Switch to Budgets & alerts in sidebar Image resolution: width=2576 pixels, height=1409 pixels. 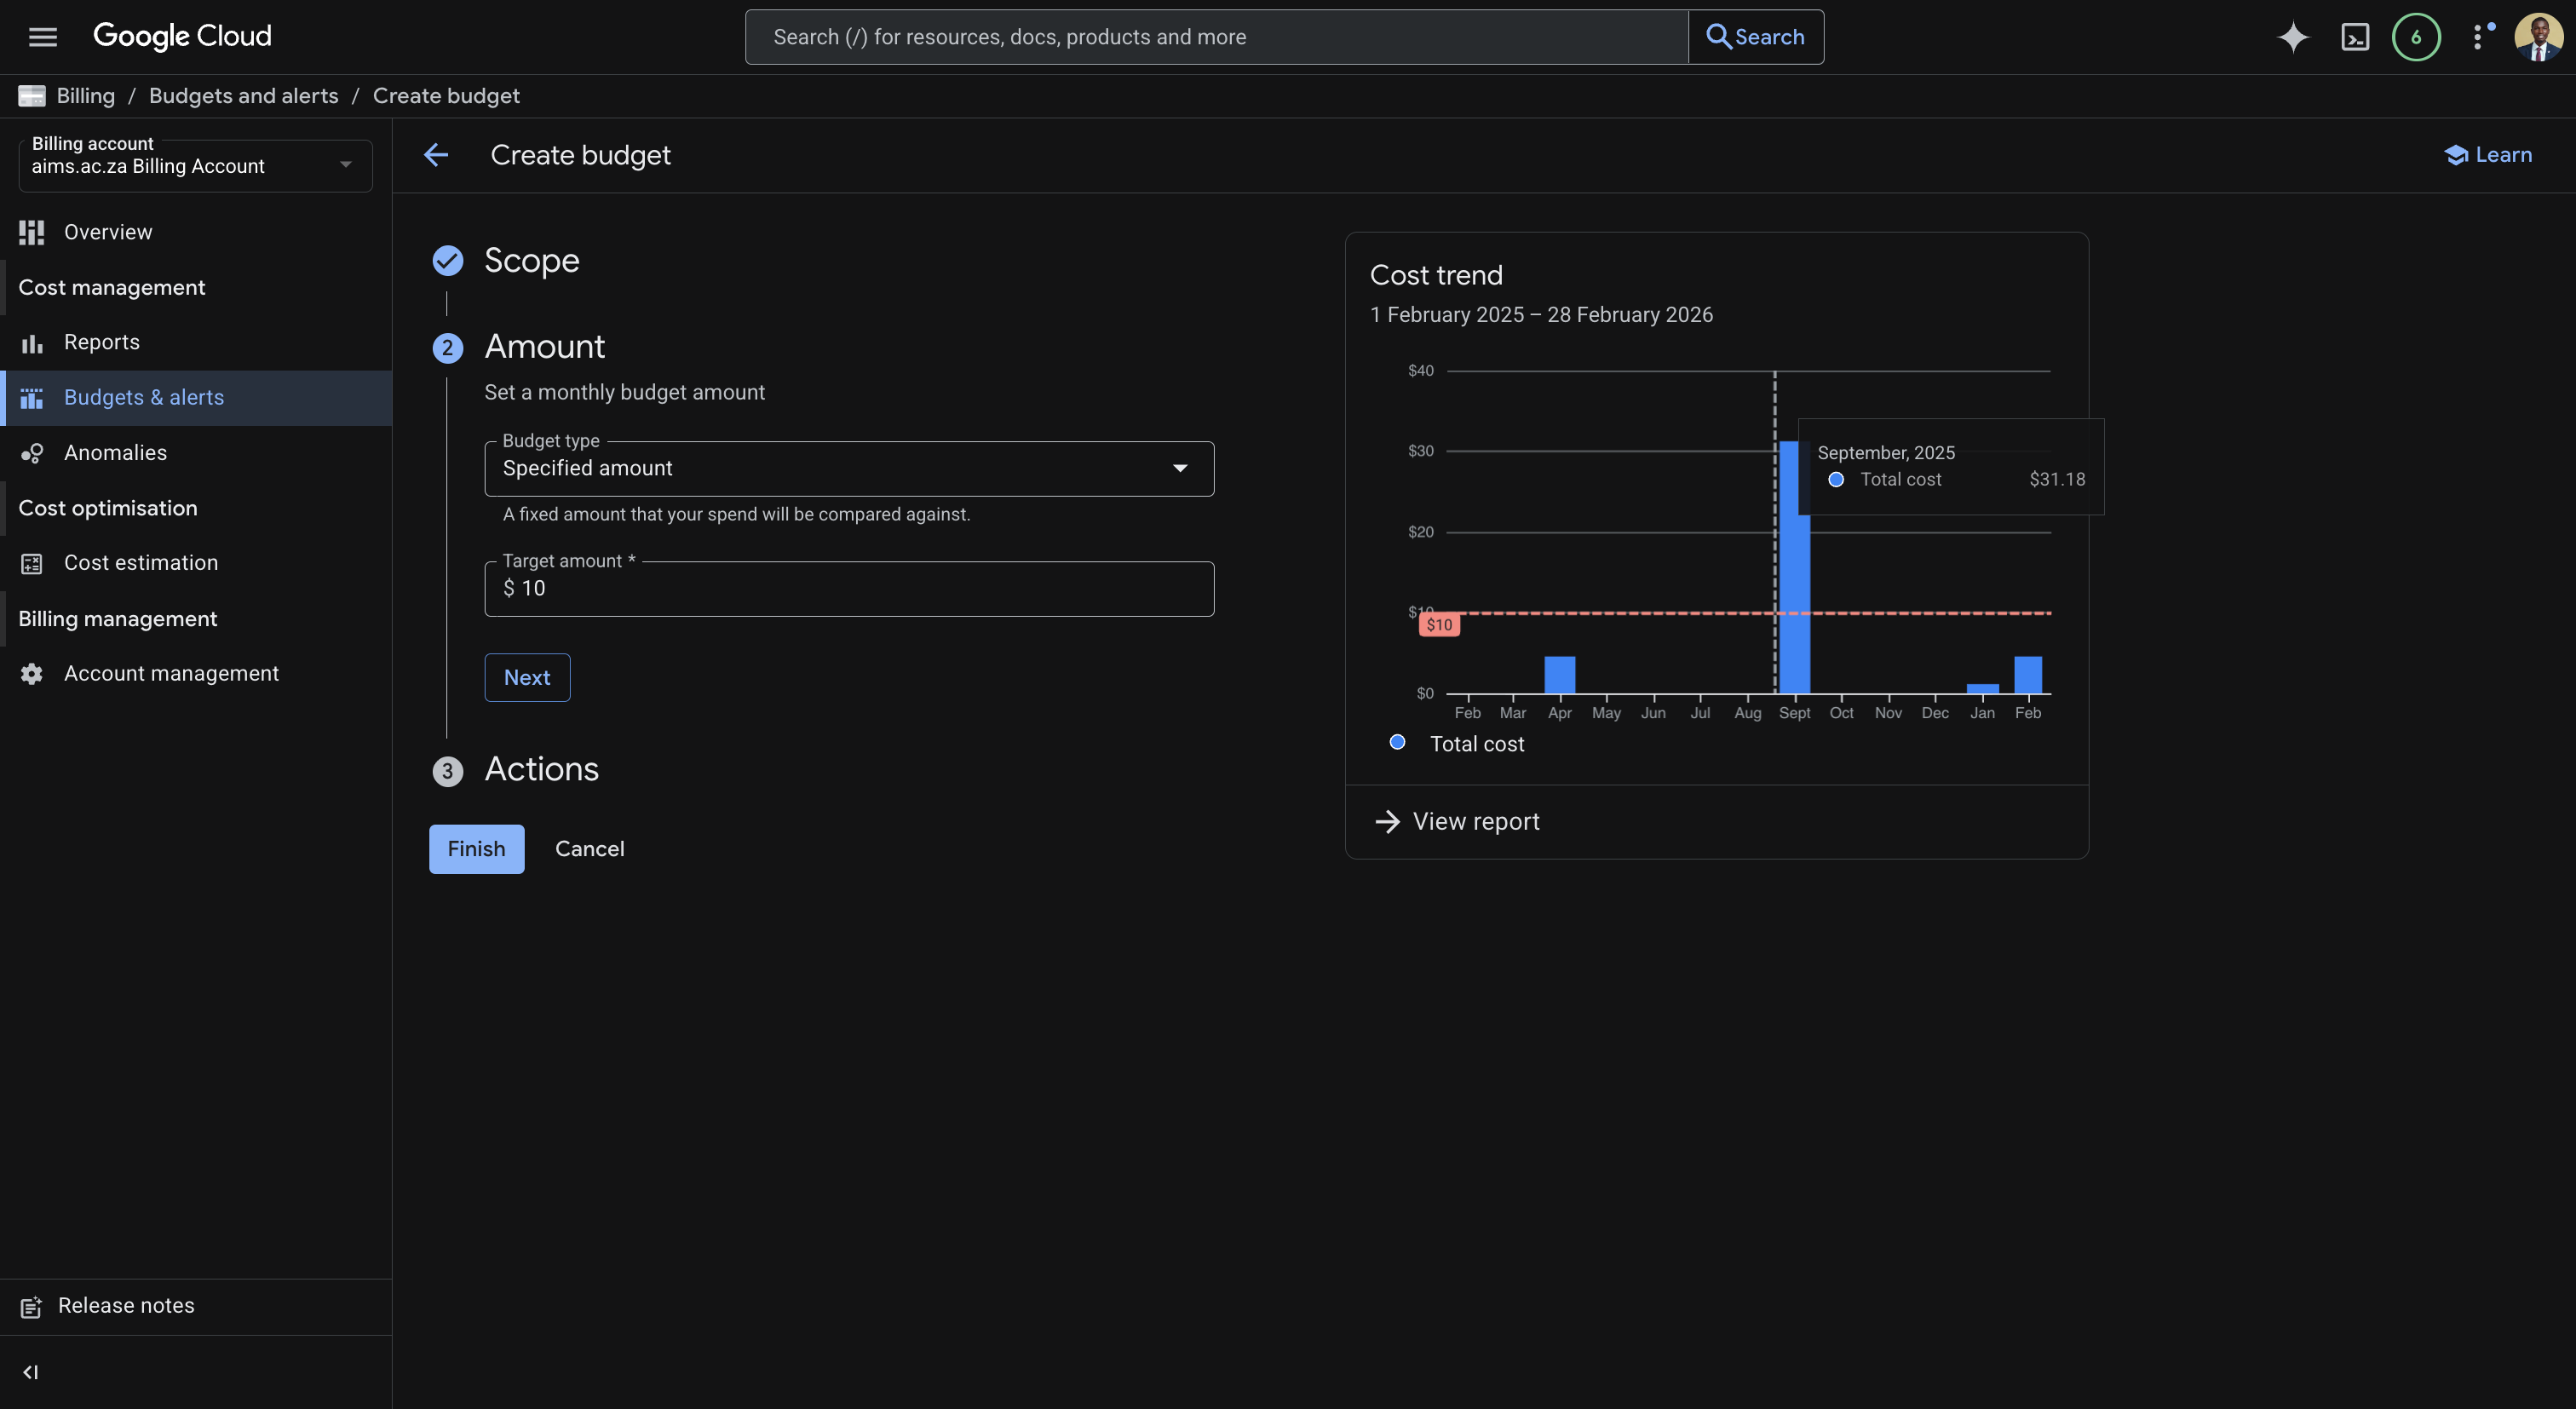point(31,397)
